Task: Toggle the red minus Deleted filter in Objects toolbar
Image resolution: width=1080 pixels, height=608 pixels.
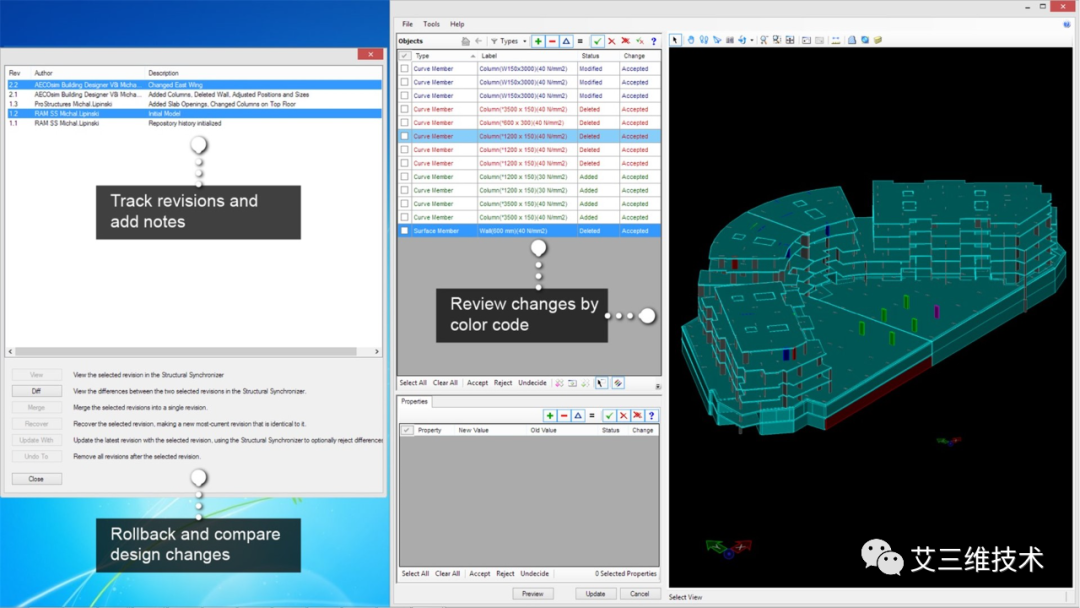Action: [552, 41]
